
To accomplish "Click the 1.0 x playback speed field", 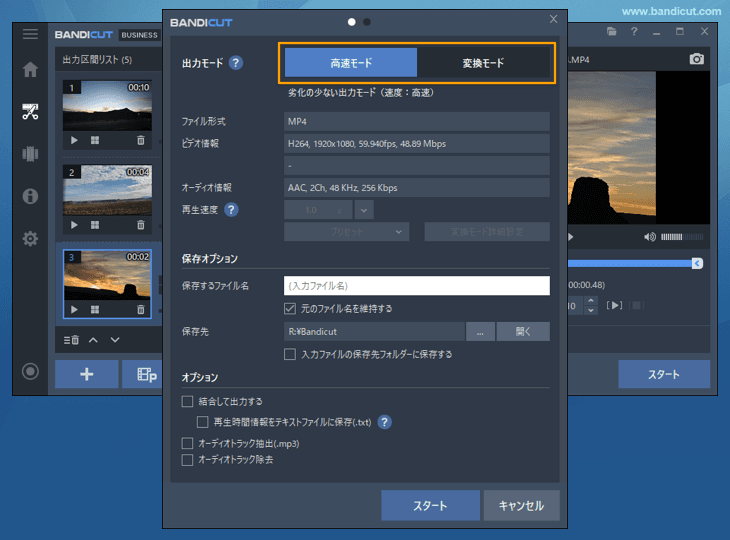I will 319,210.
